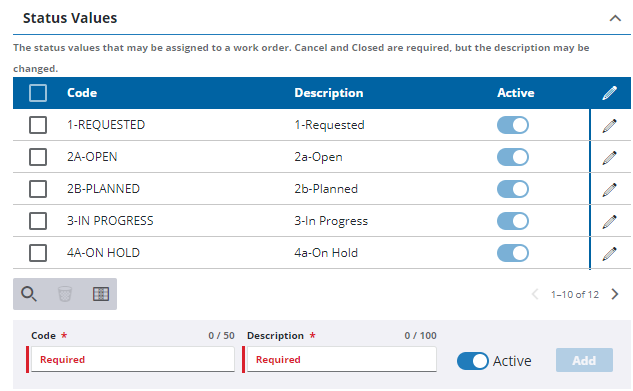Viewport: 633px width, 391px height.
Task: Edit the 1-REQUESTED row with its pencil icon
Action: pos(610,125)
